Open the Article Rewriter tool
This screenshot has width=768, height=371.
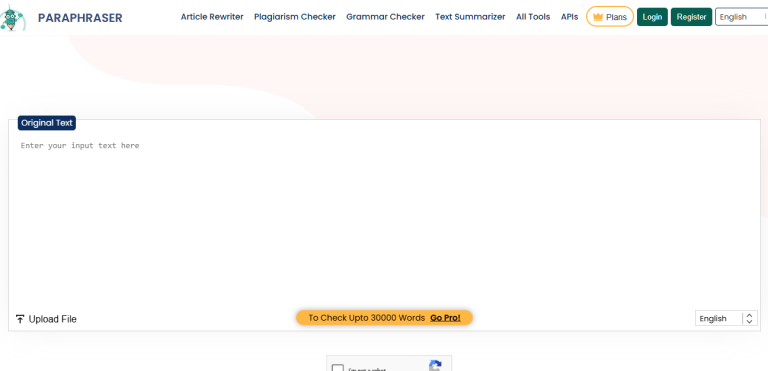coord(212,17)
